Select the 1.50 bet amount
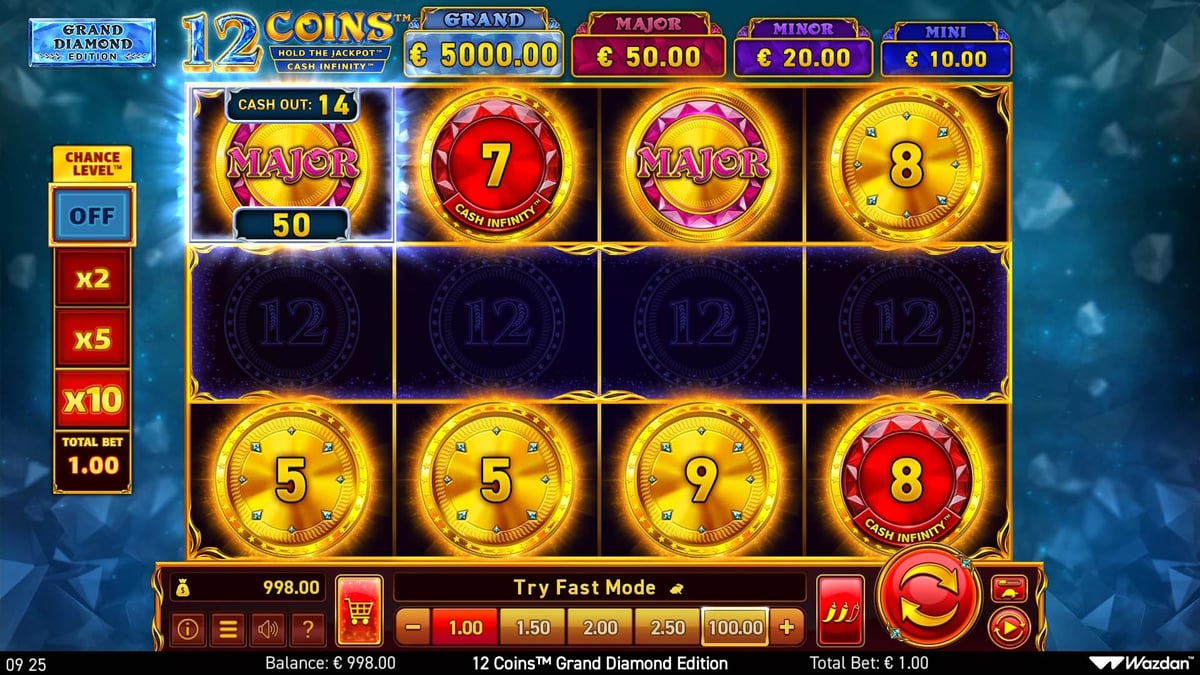Image resolution: width=1200 pixels, height=675 pixels. click(x=532, y=628)
